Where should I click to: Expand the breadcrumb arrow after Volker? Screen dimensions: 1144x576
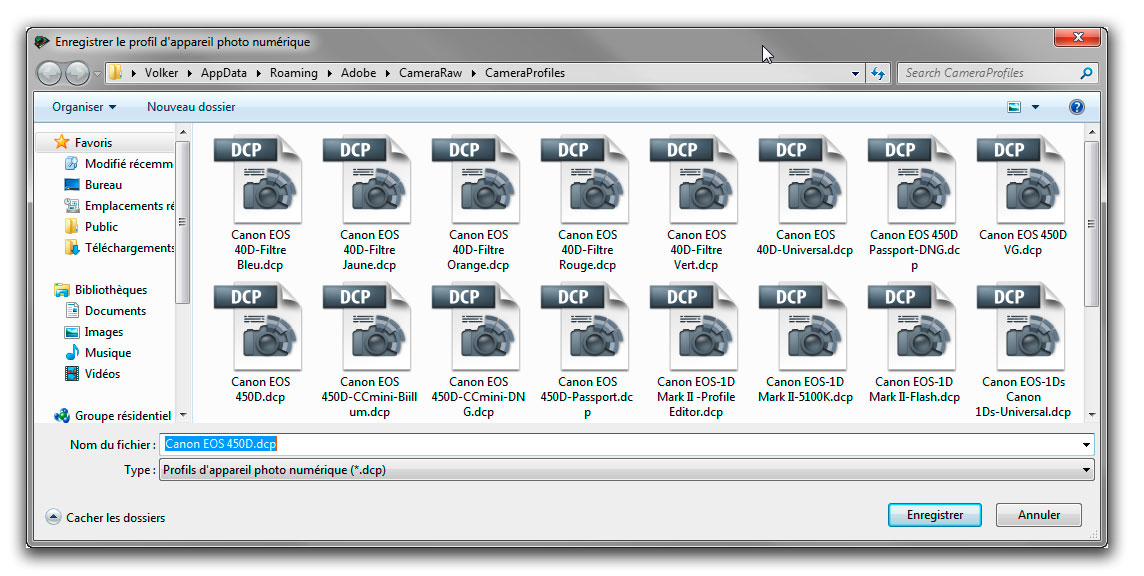click(x=190, y=73)
